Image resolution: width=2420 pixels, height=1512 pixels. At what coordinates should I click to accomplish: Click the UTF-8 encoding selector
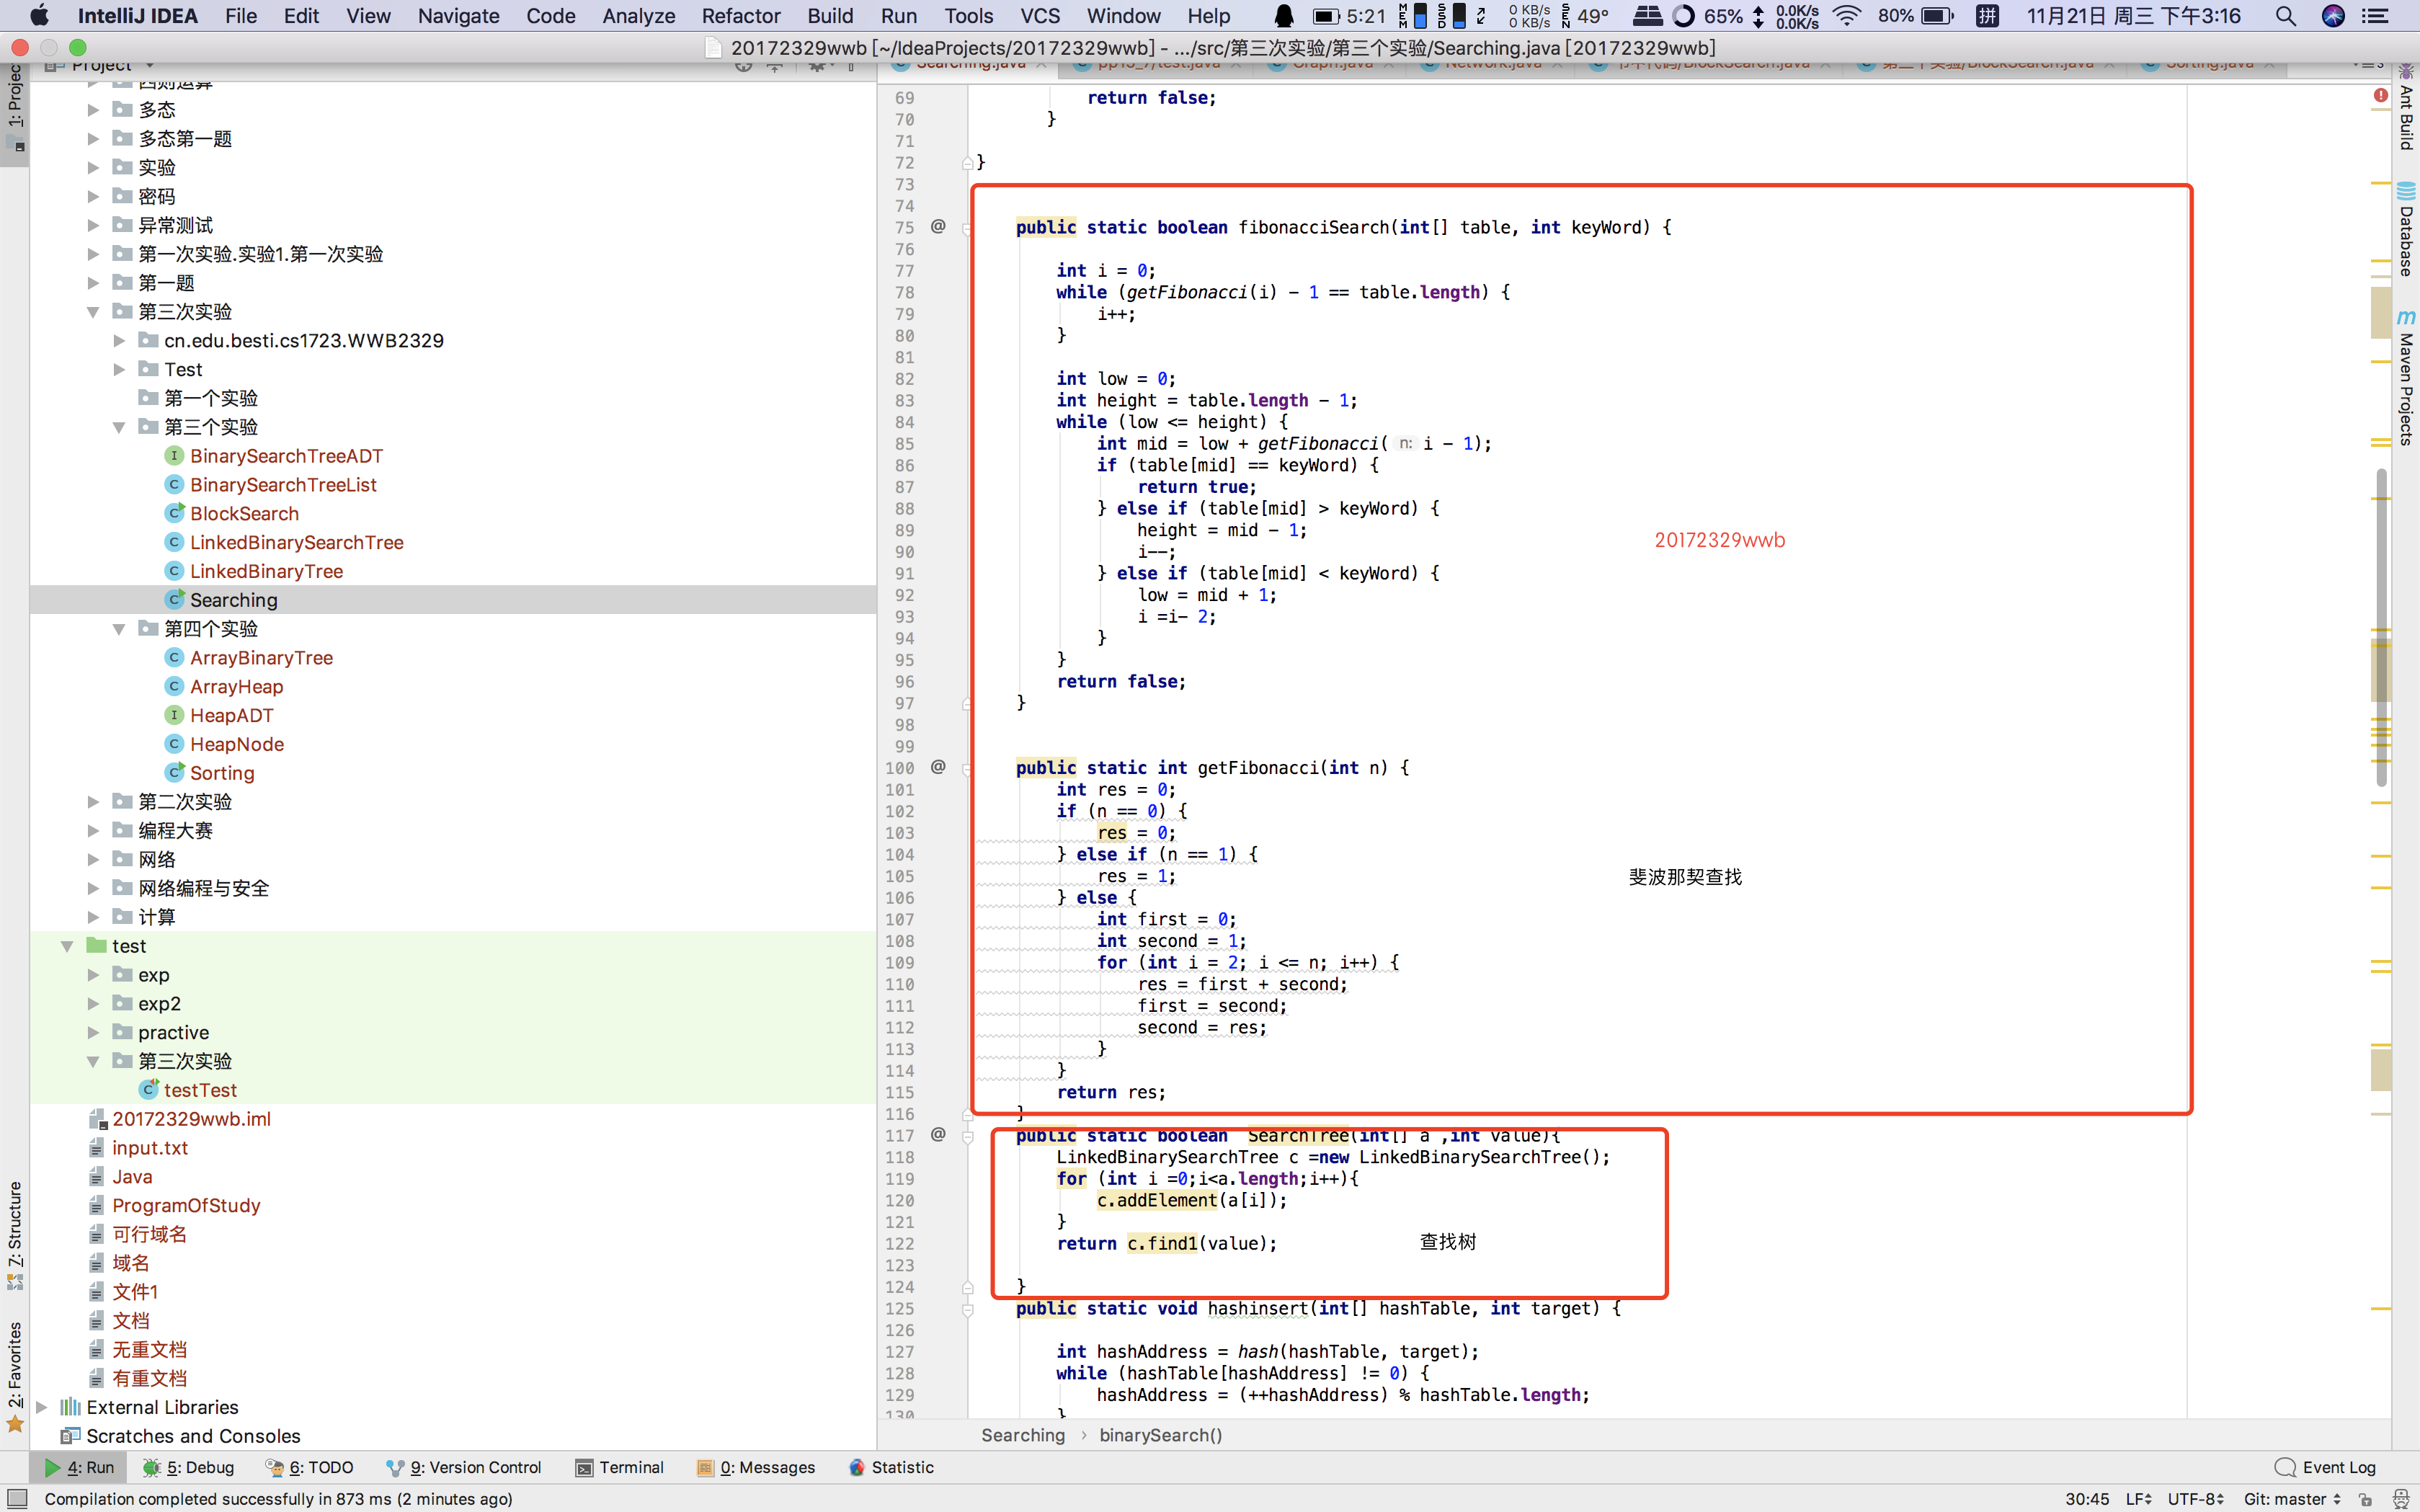pos(2195,1499)
